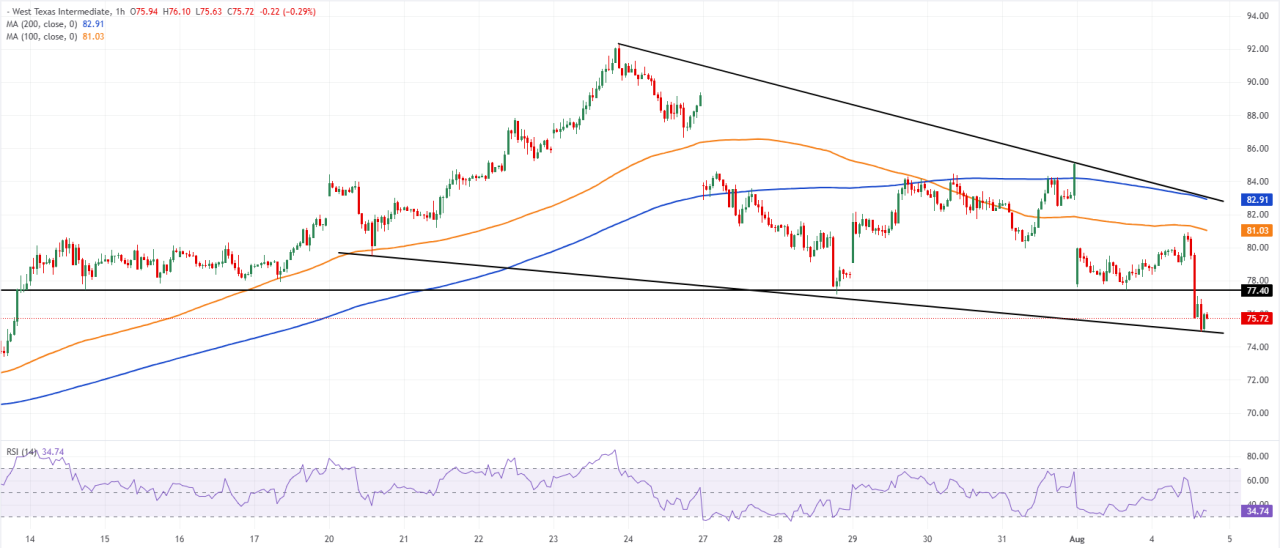Viewport: 1280px width, 548px height.
Task: Click the blue 82.91 price tag
Action: [1257, 200]
